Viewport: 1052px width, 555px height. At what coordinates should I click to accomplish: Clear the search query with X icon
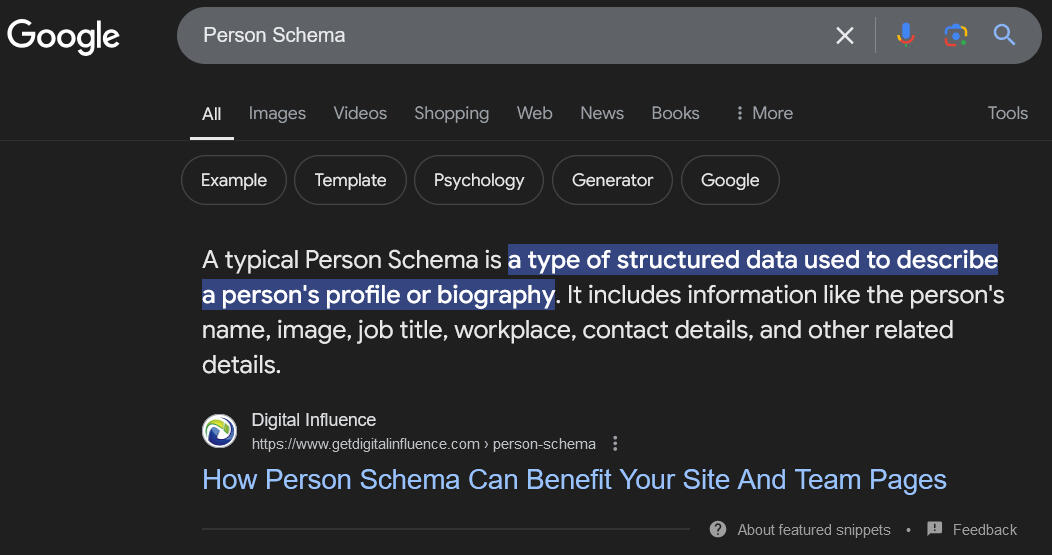point(845,36)
